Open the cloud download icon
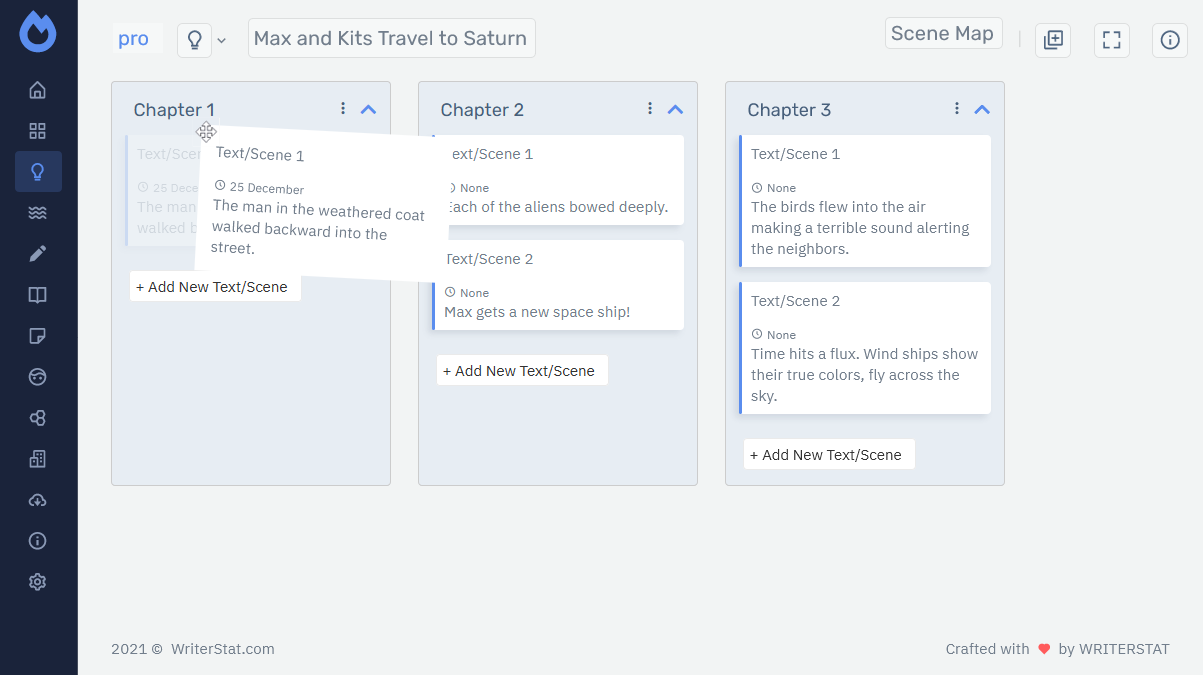Viewport: 1203px width, 675px height. pos(38,500)
